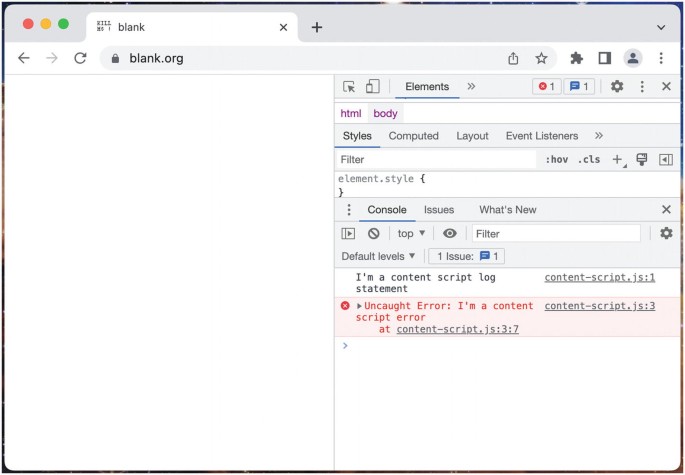Open console settings gear icon
This screenshot has height=475, width=685.
click(666, 233)
